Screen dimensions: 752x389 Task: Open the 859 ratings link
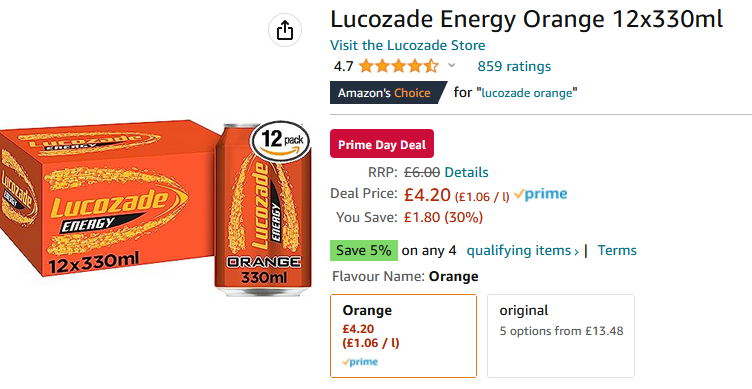(514, 66)
